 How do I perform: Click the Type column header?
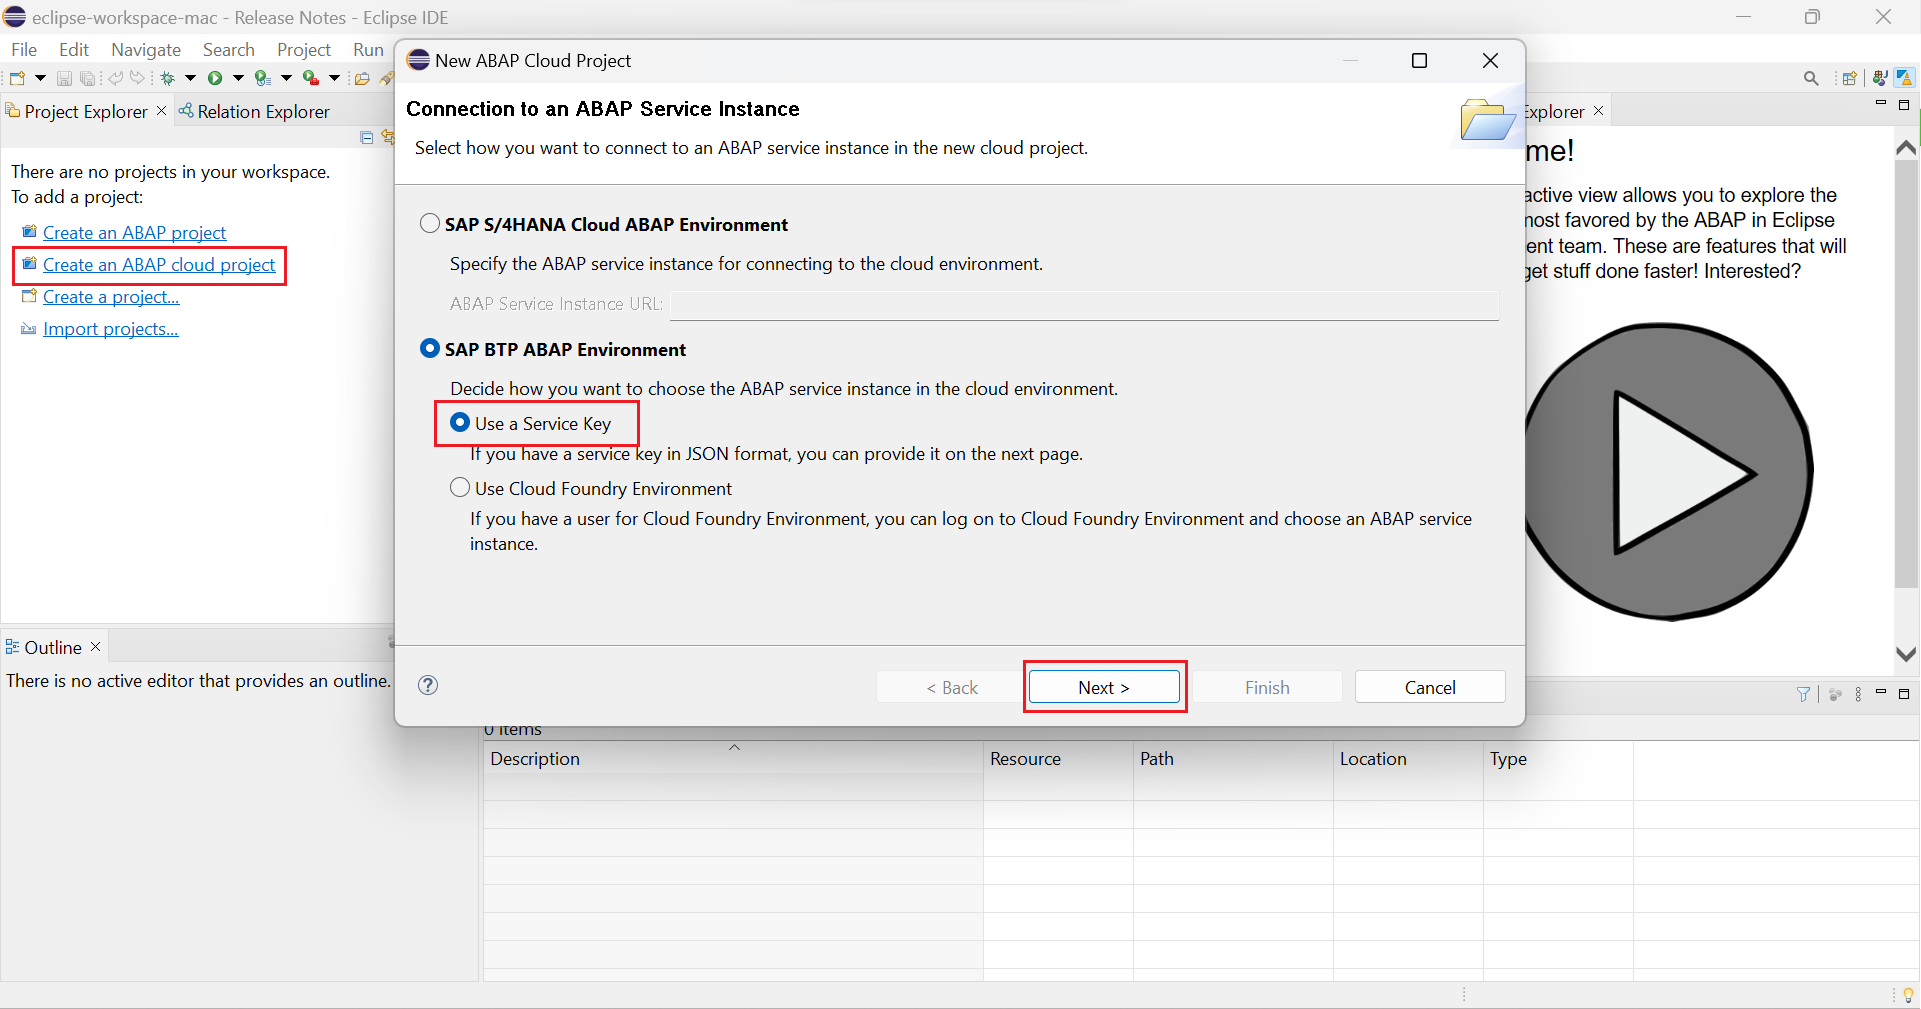click(1558, 758)
